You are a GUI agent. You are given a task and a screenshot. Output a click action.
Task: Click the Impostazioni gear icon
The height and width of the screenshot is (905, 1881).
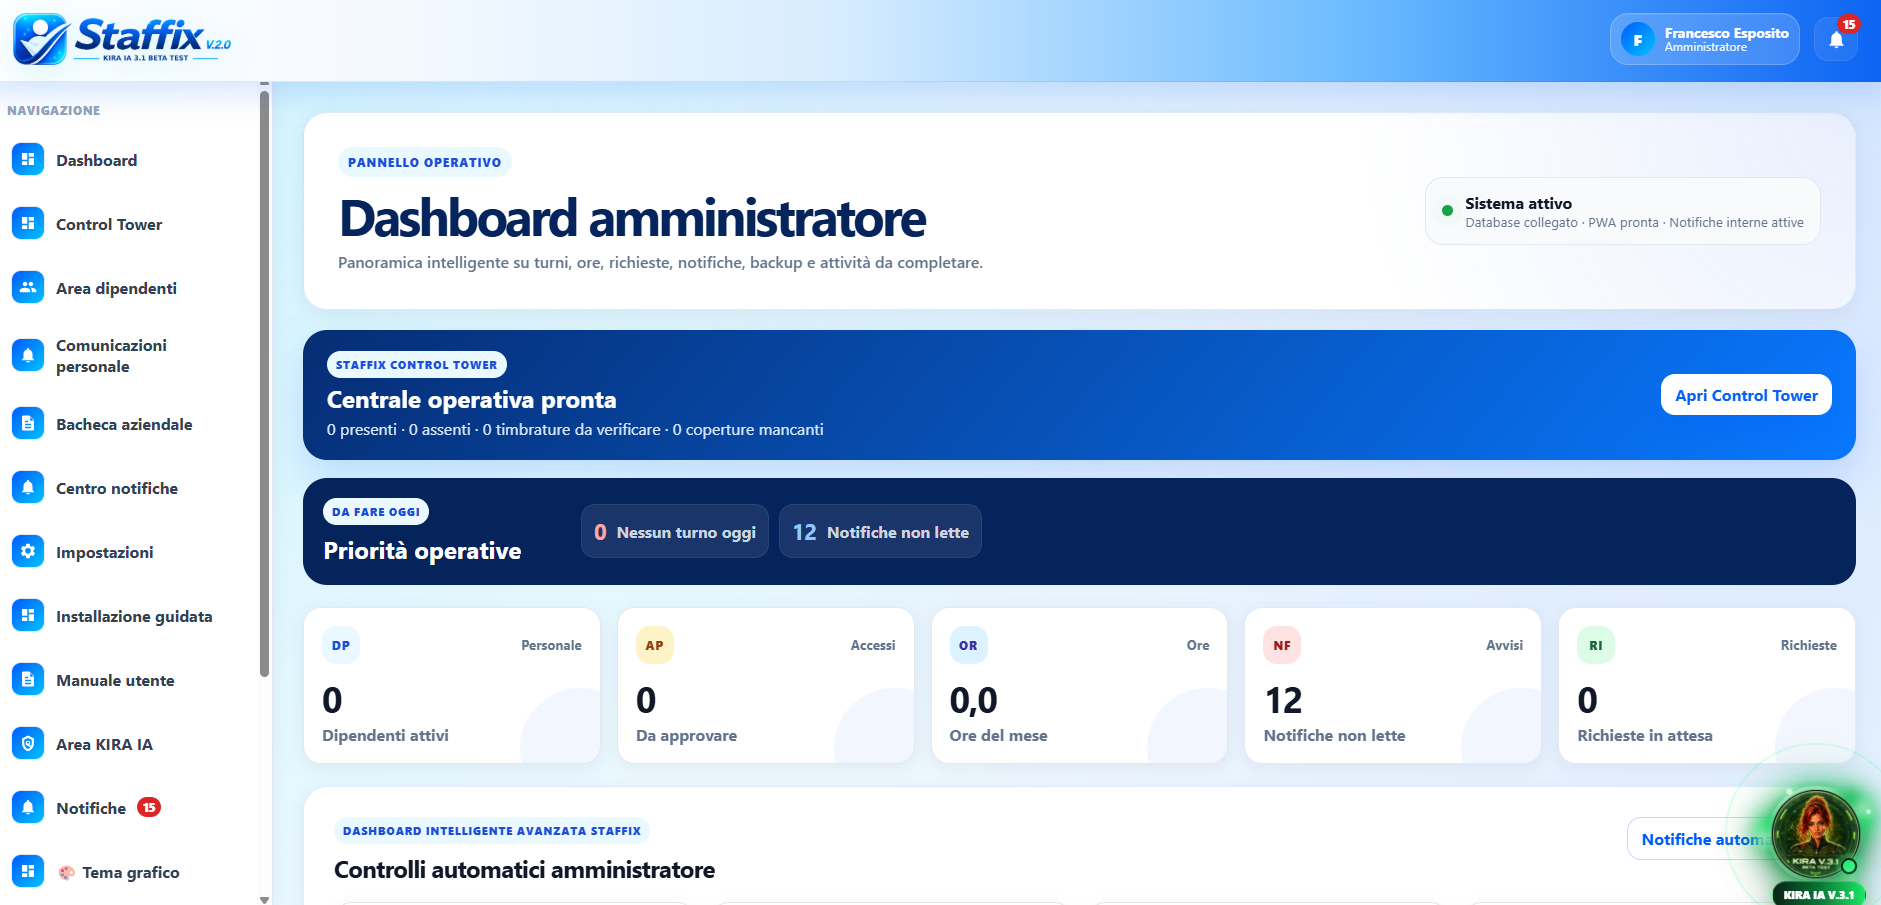28,551
